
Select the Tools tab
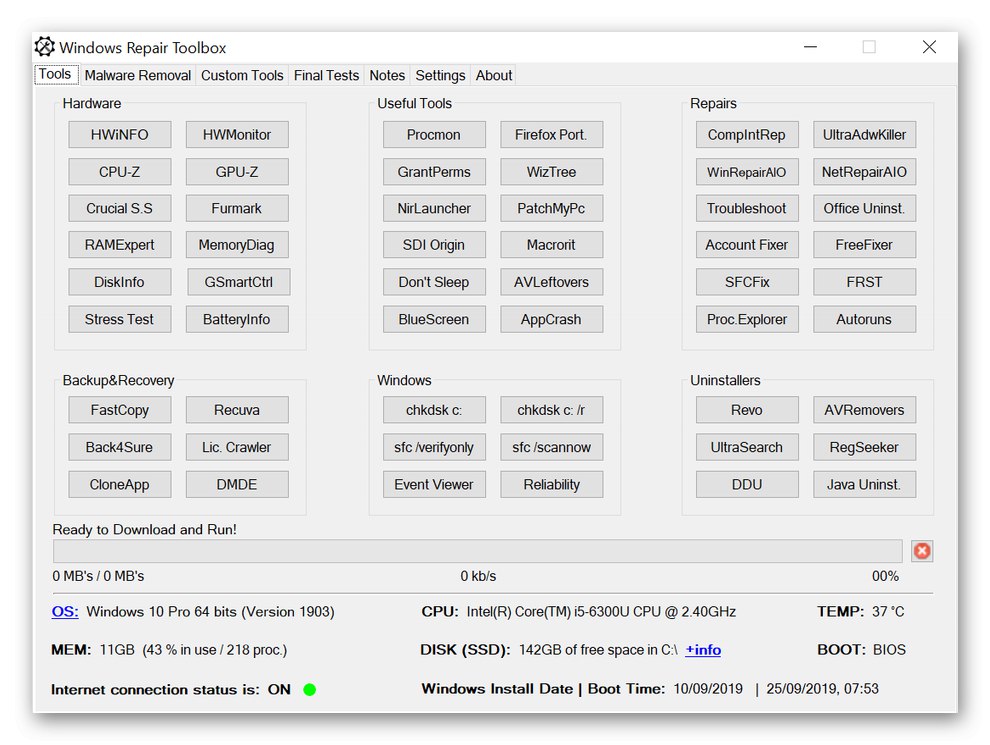tap(56, 74)
